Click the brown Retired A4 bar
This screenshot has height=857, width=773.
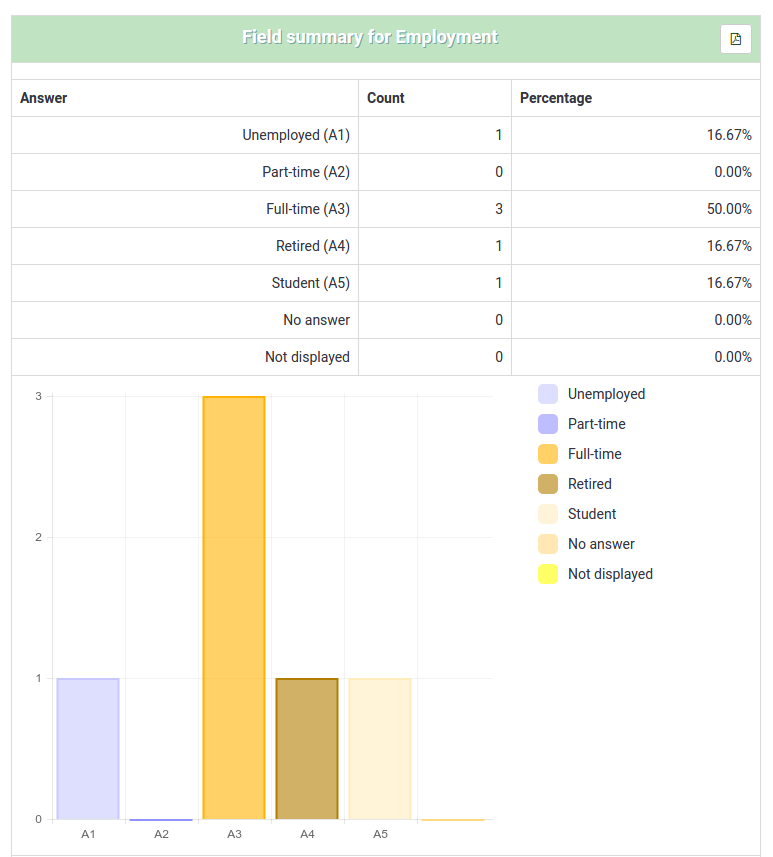[x=307, y=748]
